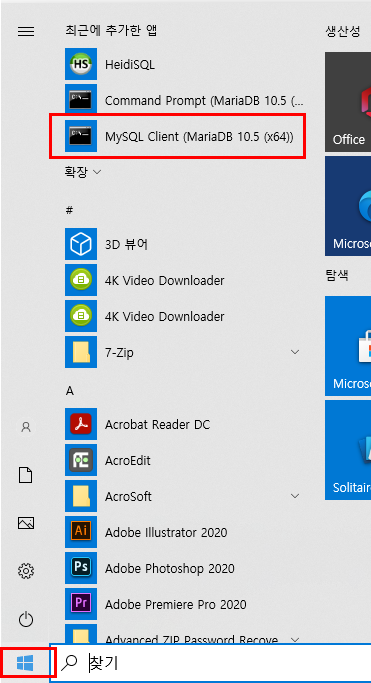Open Settings gear in sidebar

[26, 571]
